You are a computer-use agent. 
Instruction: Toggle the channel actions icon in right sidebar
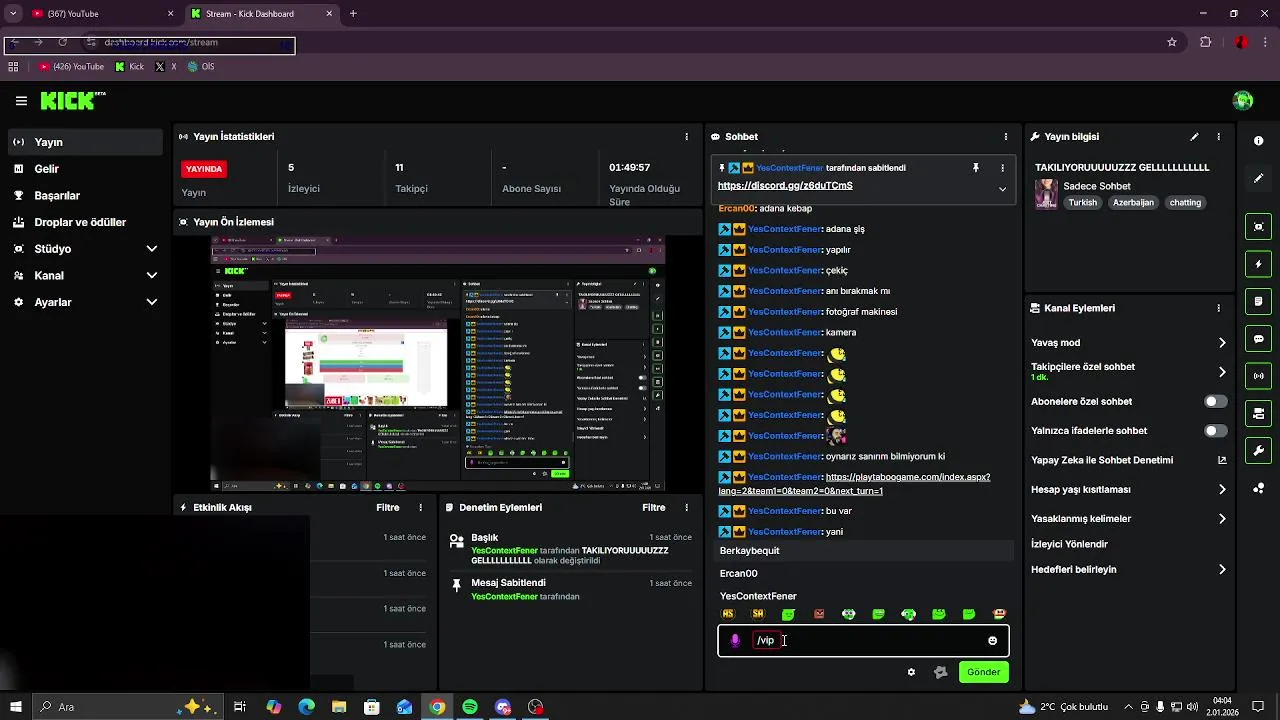(1259, 413)
